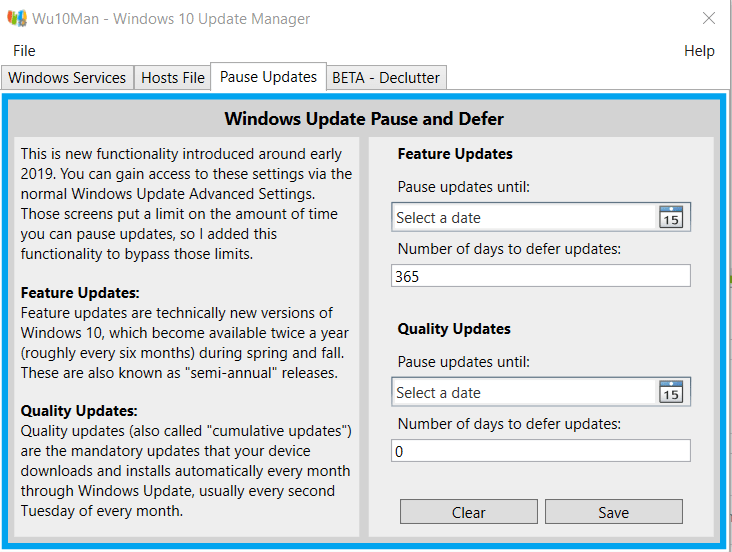Image resolution: width=732 pixels, height=552 pixels.
Task: Select the Pause Updates tab
Action: point(268,77)
